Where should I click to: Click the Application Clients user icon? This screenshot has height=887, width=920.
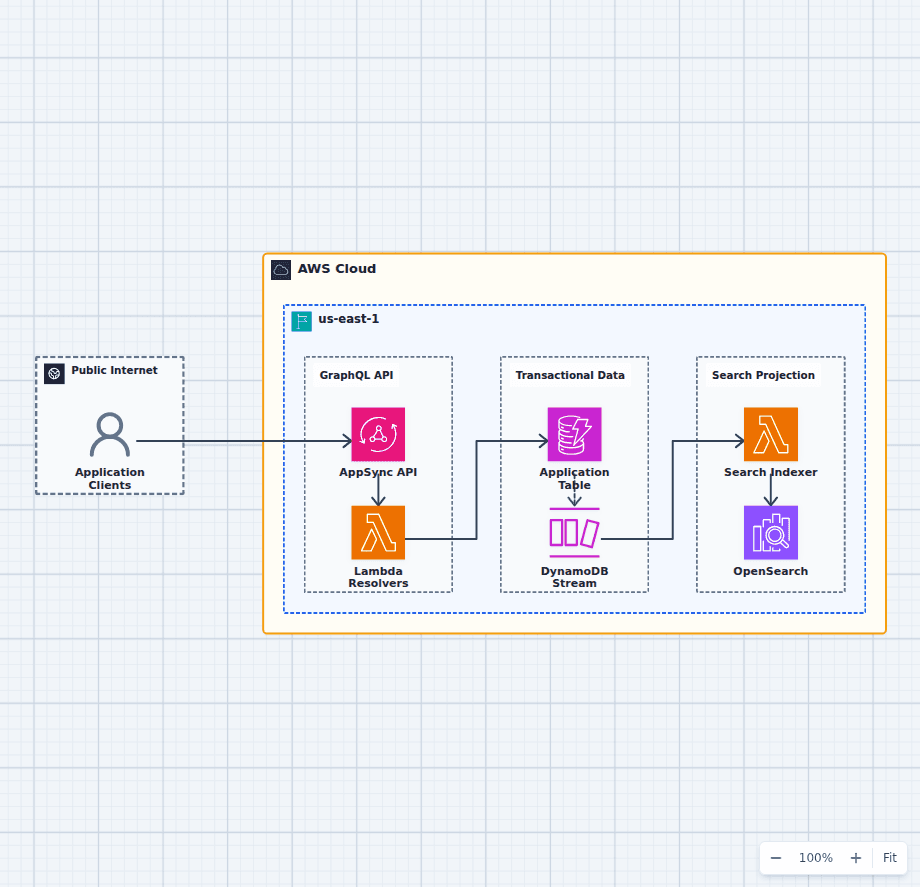pos(110,434)
